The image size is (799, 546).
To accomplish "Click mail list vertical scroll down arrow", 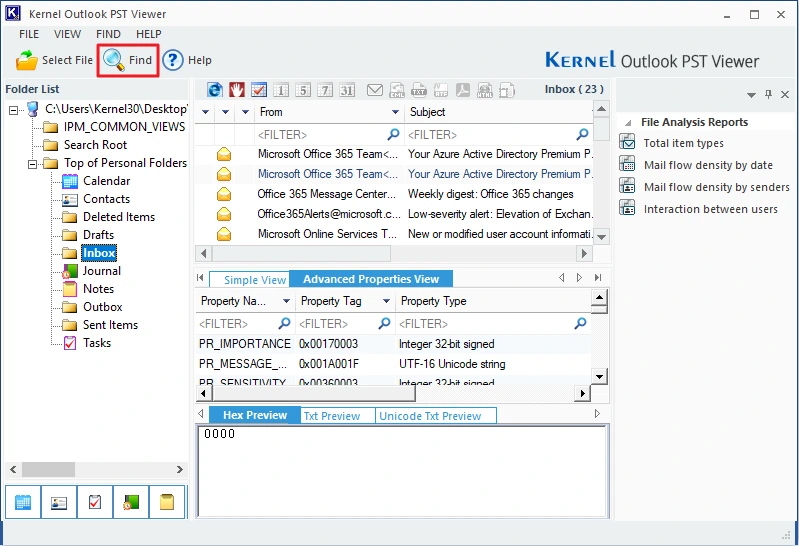I will point(602,237).
